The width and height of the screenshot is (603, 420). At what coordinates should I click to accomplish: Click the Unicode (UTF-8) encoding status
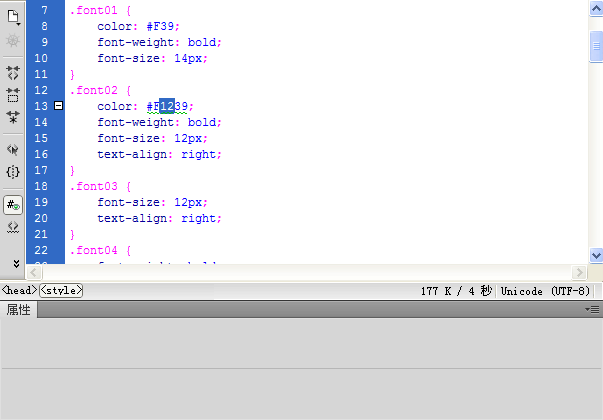click(549, 291)
